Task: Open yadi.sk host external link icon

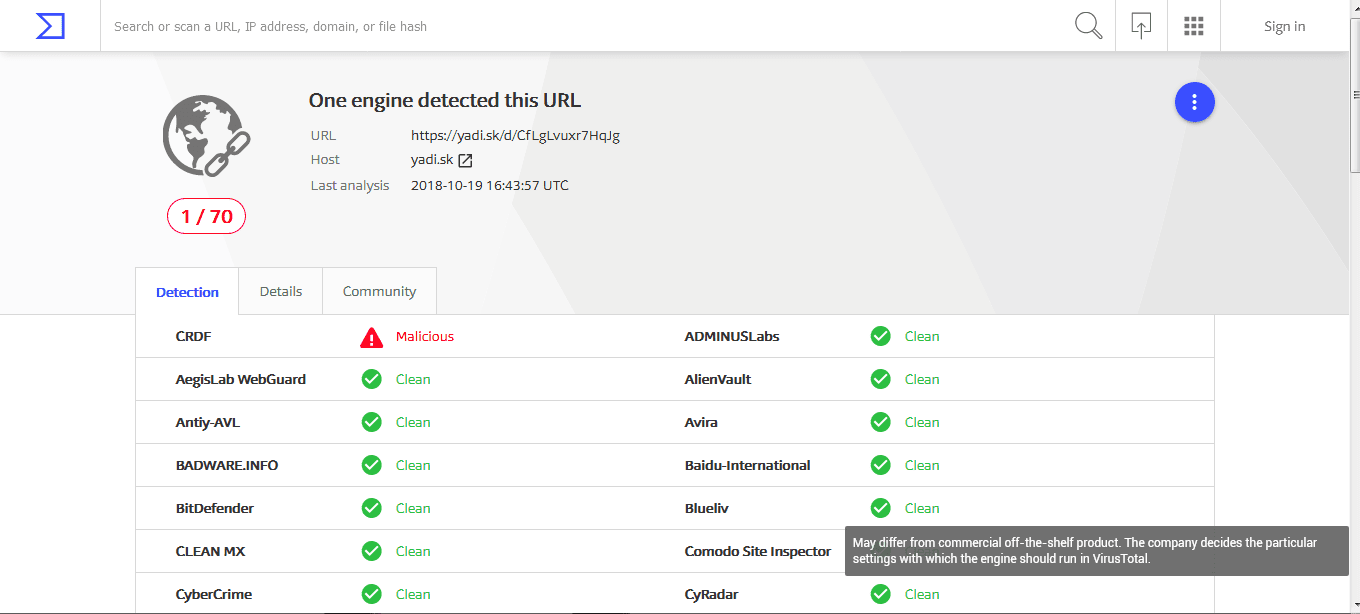Action: (x=465, y=160)
